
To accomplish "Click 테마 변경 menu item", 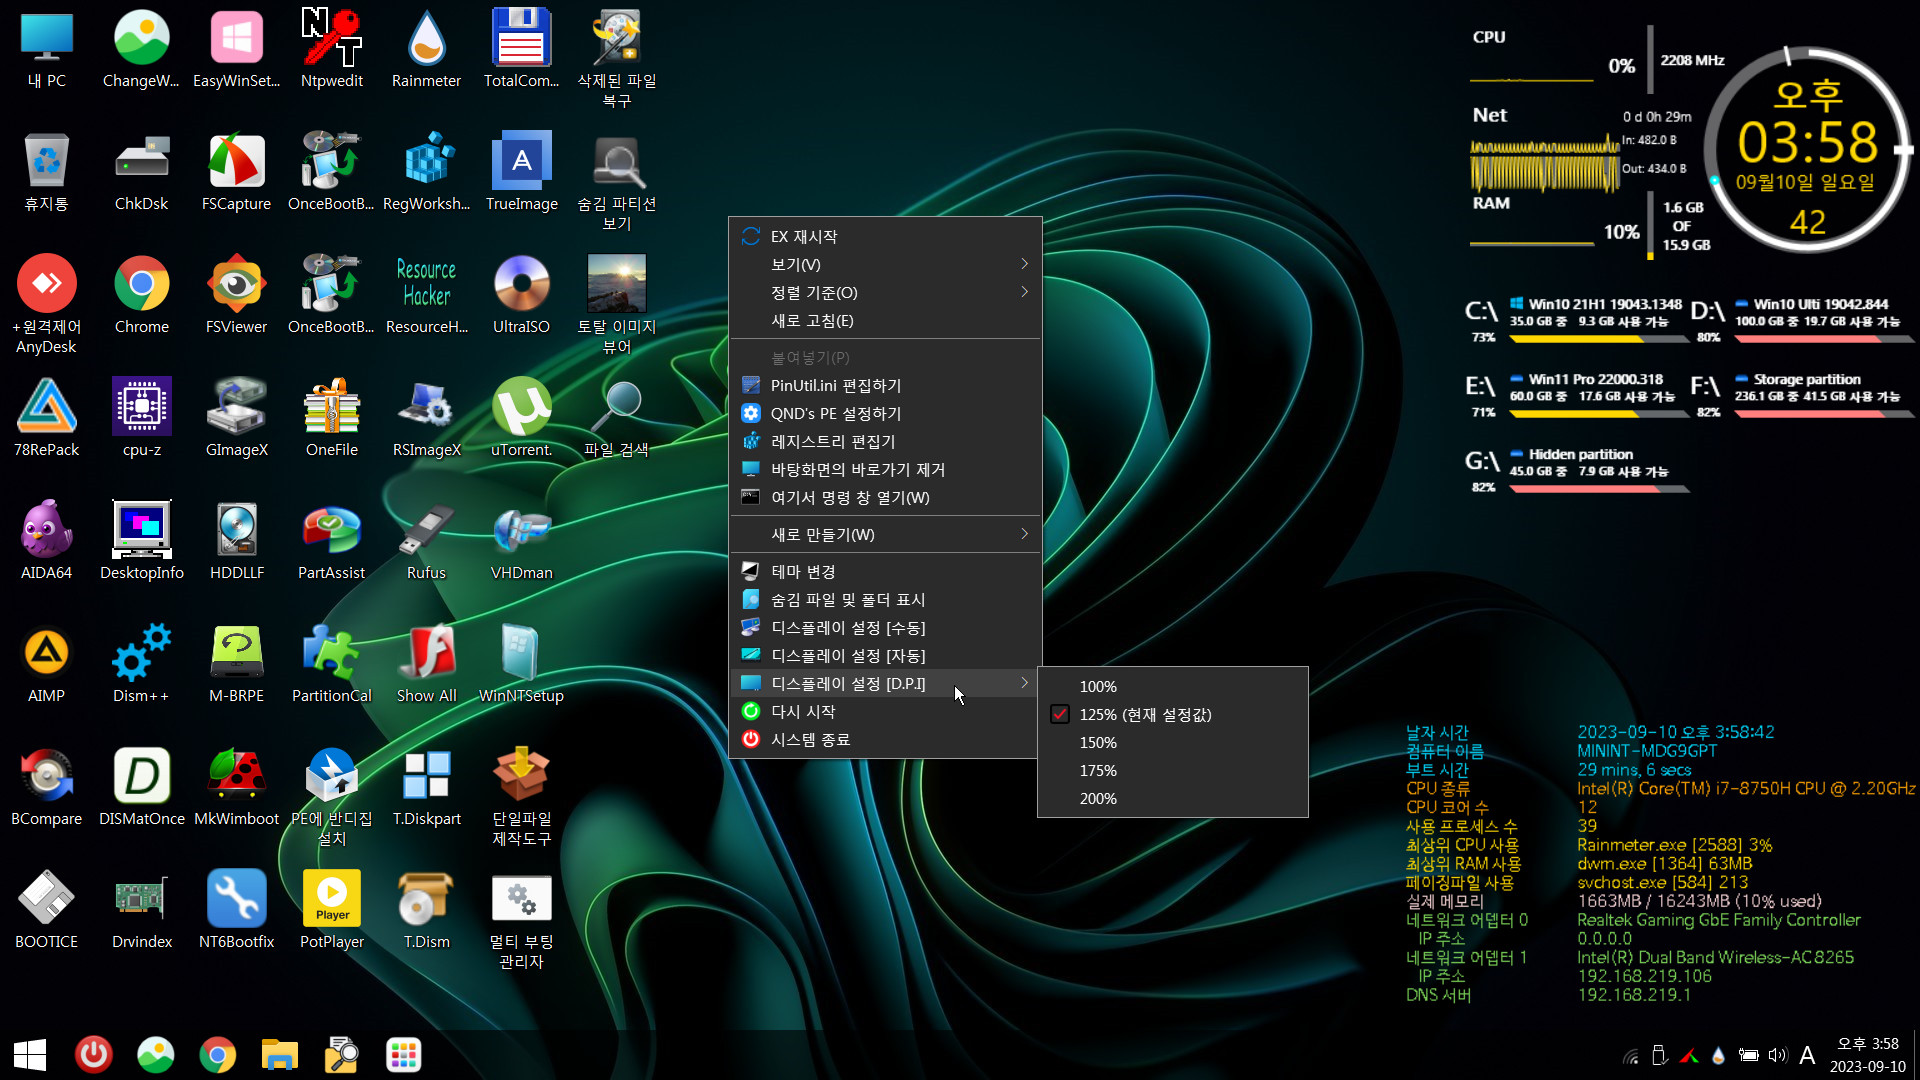I will pyautogui.click(x=885, y=571).
